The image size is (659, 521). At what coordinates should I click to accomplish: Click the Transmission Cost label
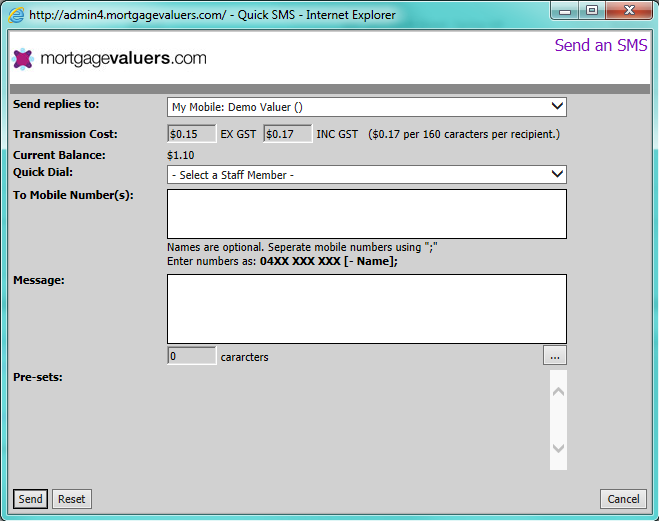click(65, 134)
